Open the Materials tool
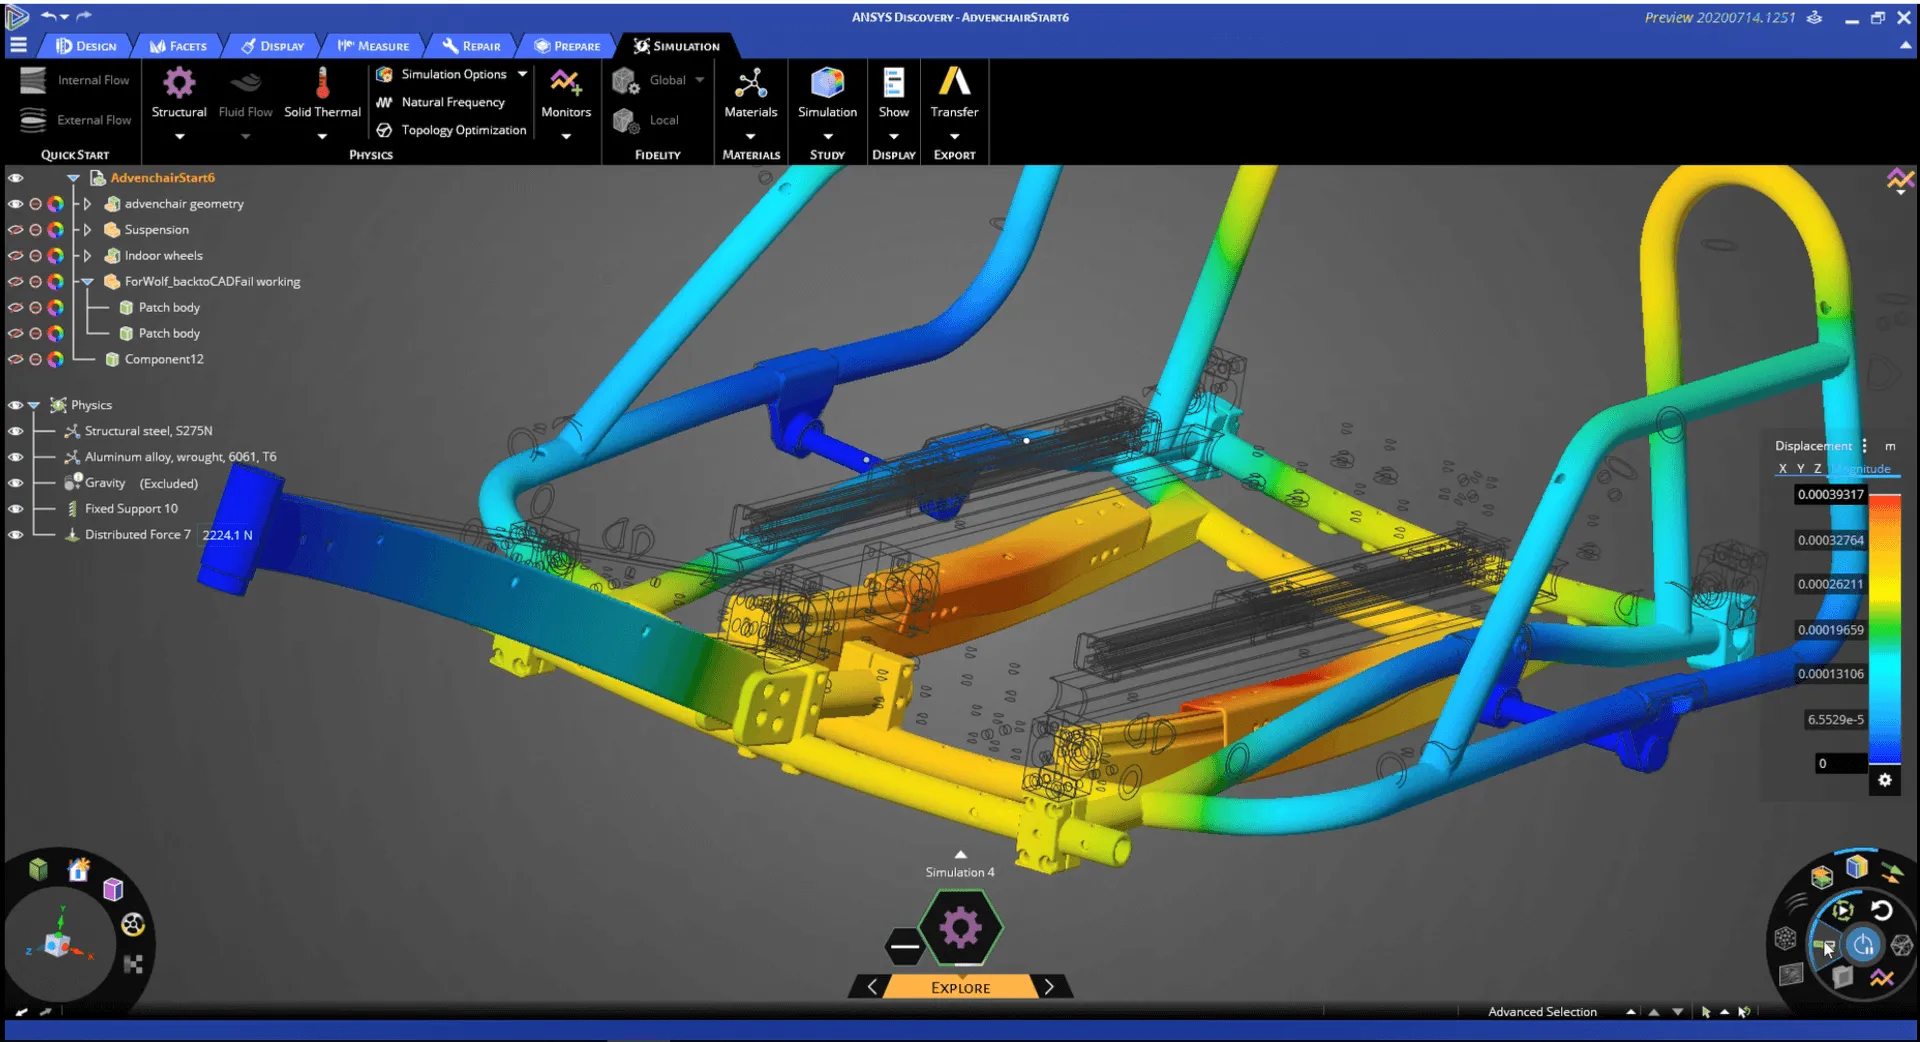1920x1042 pixels. point(750,83)
